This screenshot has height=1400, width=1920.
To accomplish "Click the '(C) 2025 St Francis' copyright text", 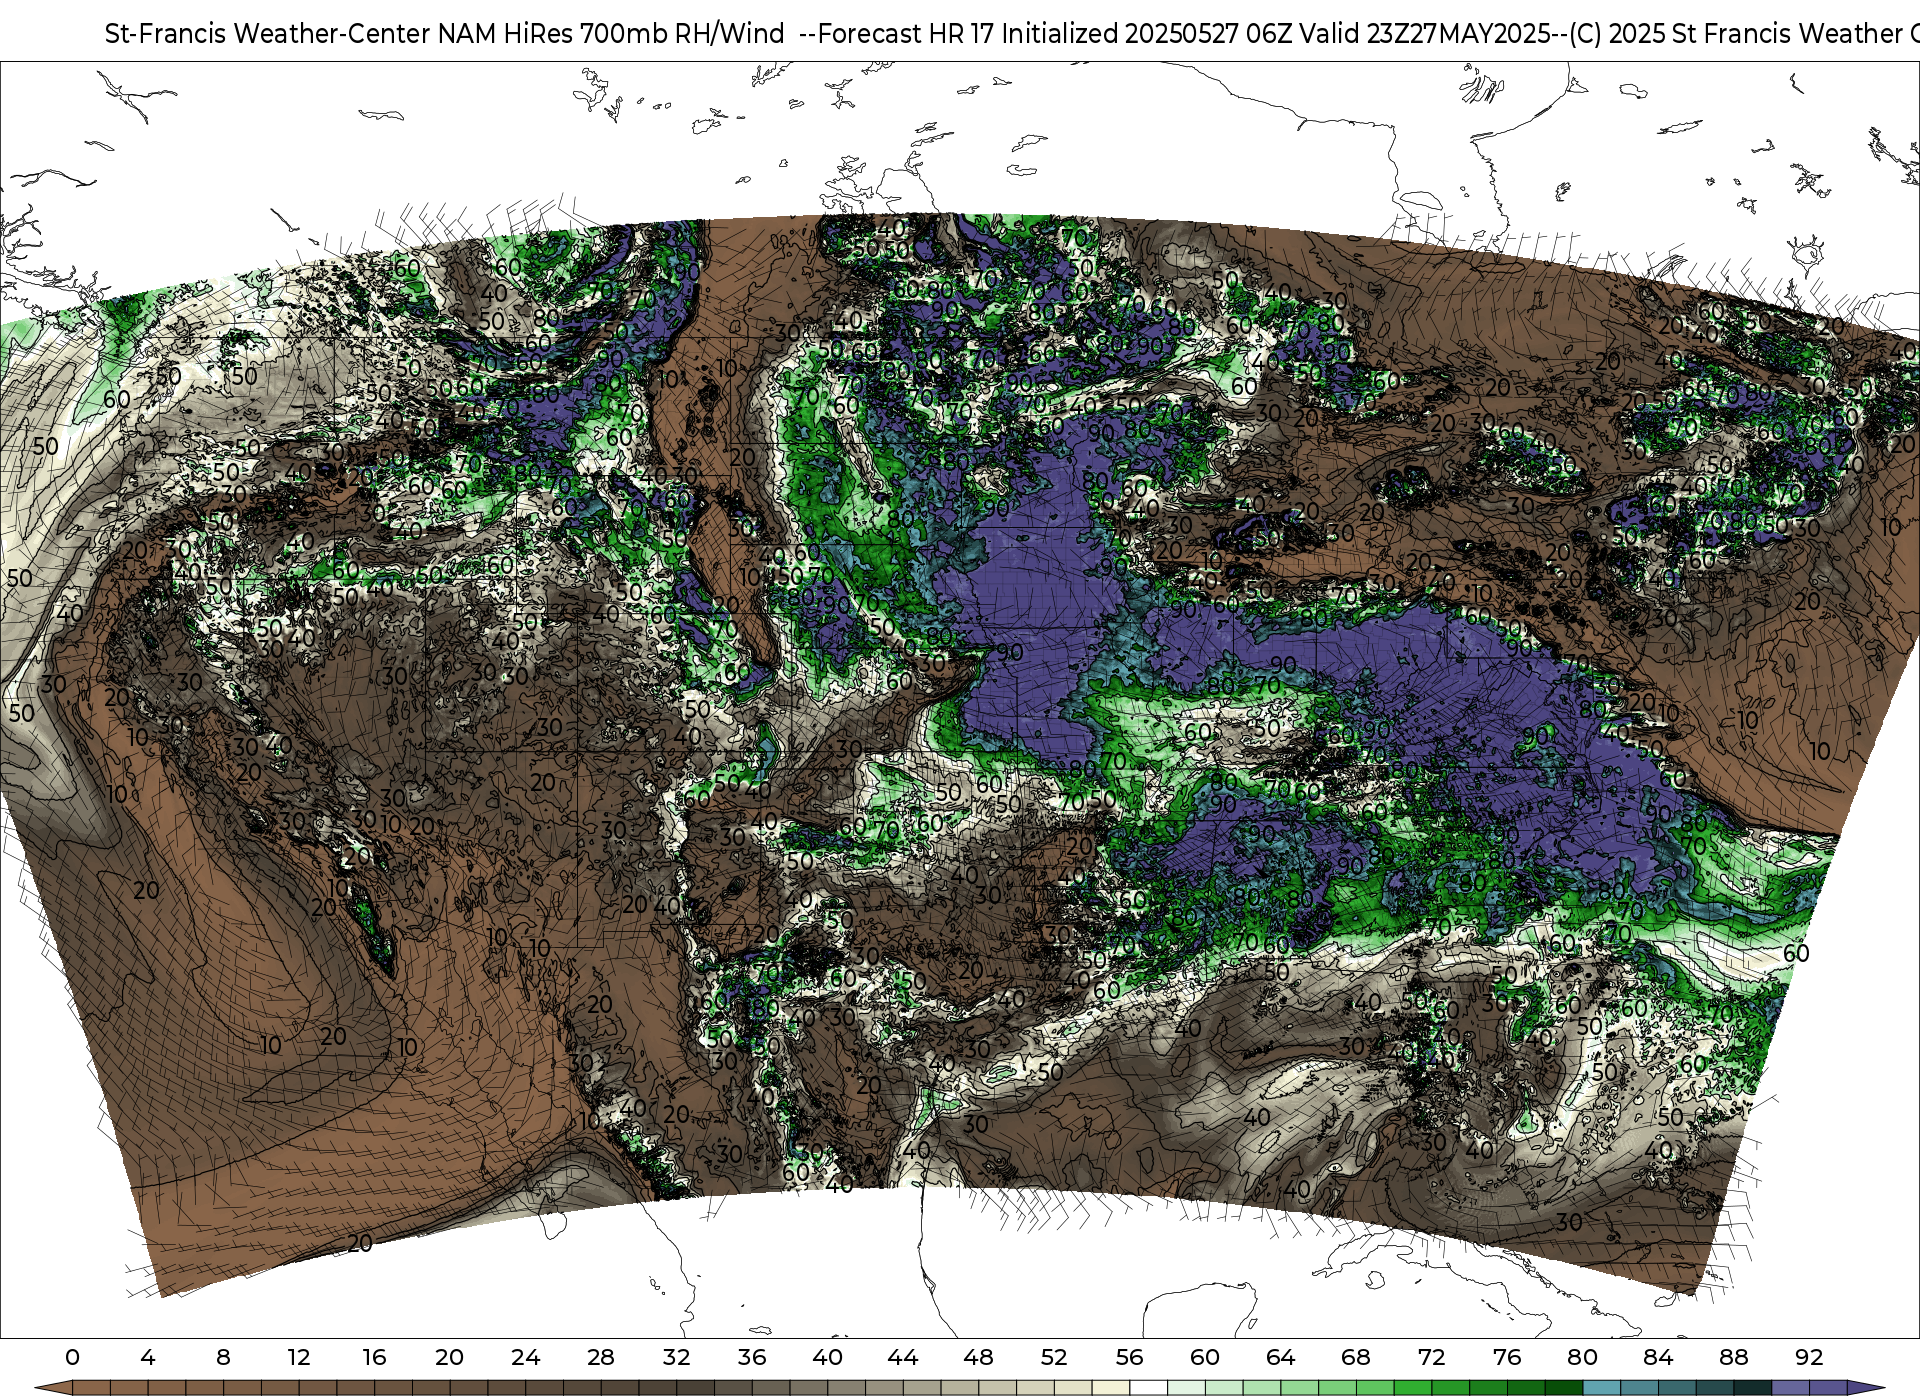I will [1680, 34].
